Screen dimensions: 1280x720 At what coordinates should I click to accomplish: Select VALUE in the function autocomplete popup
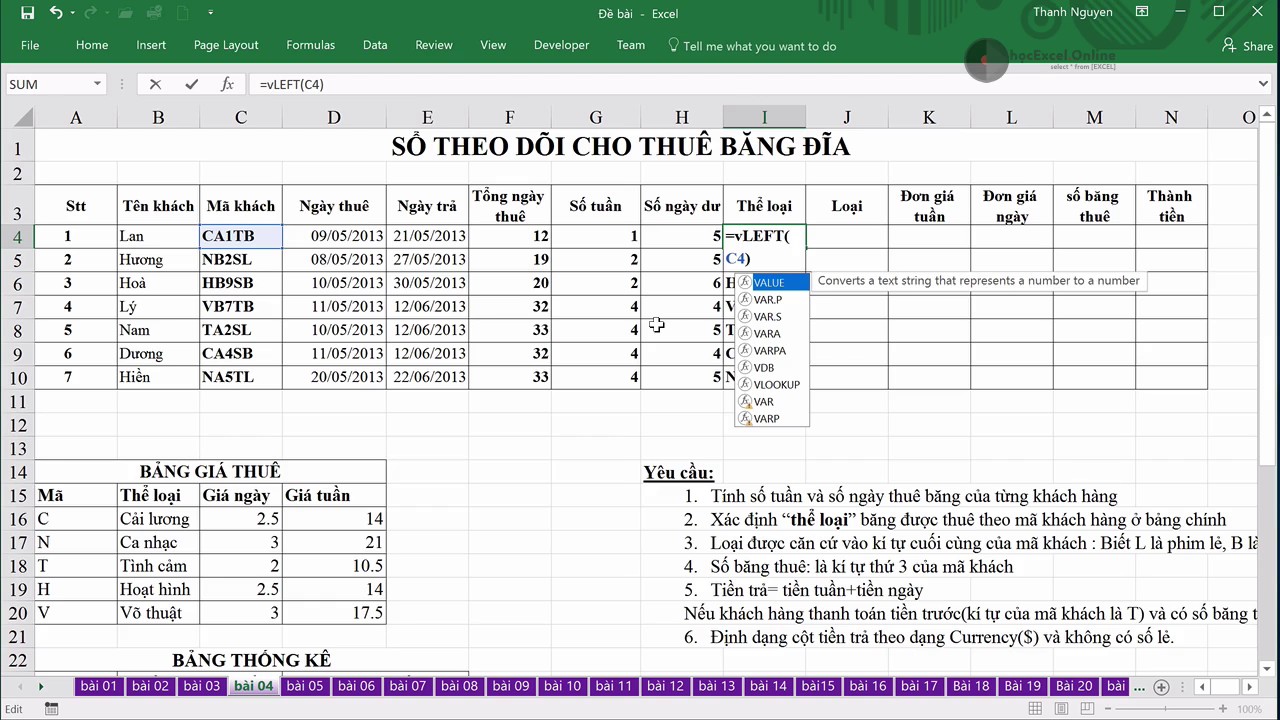769,282
